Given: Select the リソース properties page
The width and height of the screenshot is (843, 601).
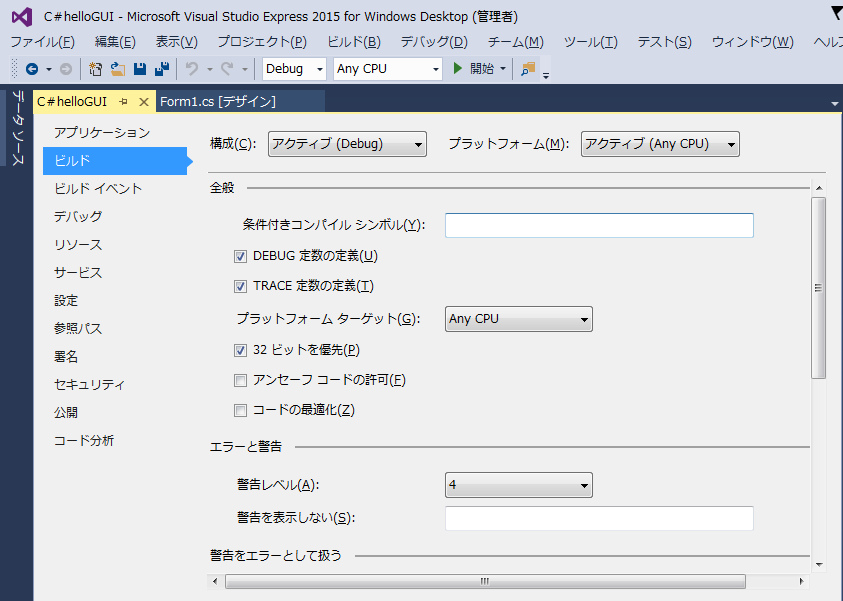Looking at the screenshot, I should pyautogui.click(x=78, y=245).
